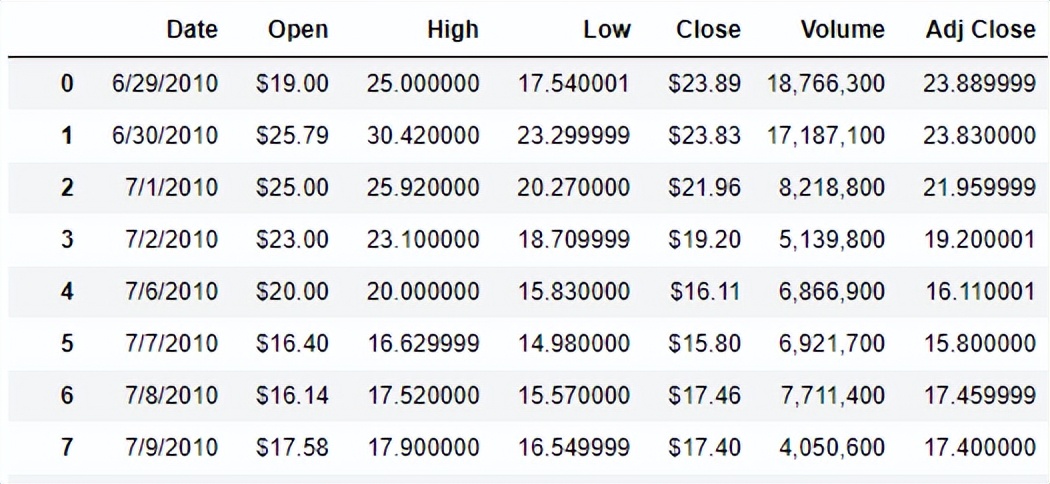Select the Low column header
This screenshot has height=484, width=1050.
pos(607,29)
